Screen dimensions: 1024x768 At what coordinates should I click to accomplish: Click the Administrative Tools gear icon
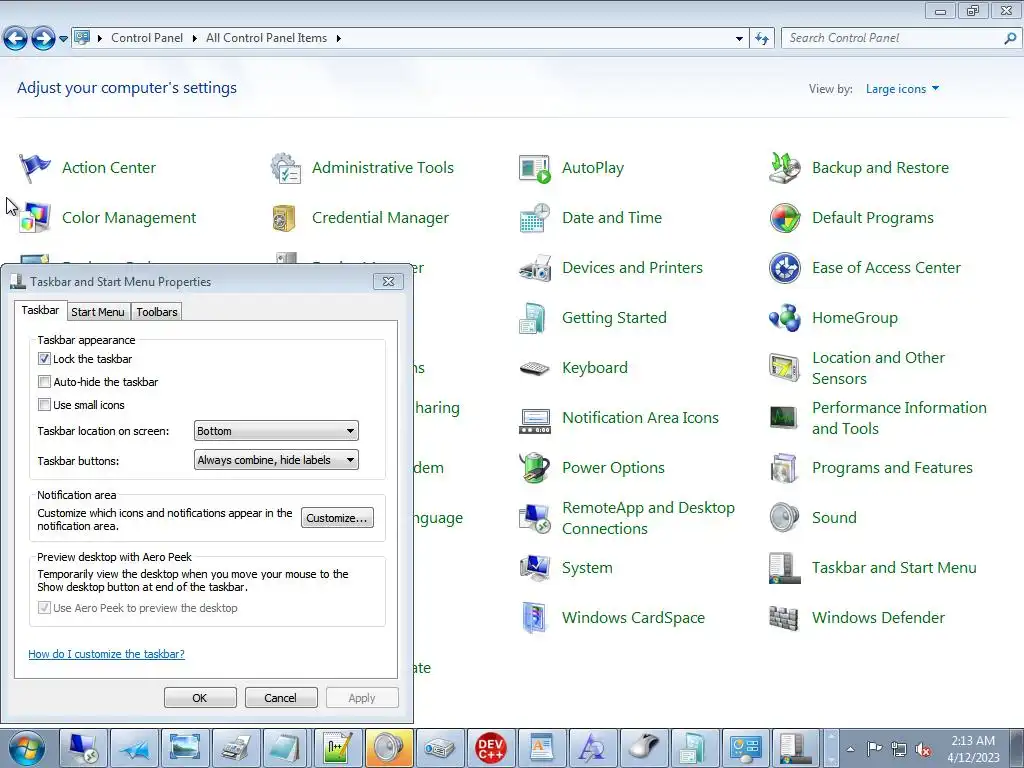(285, 168)
